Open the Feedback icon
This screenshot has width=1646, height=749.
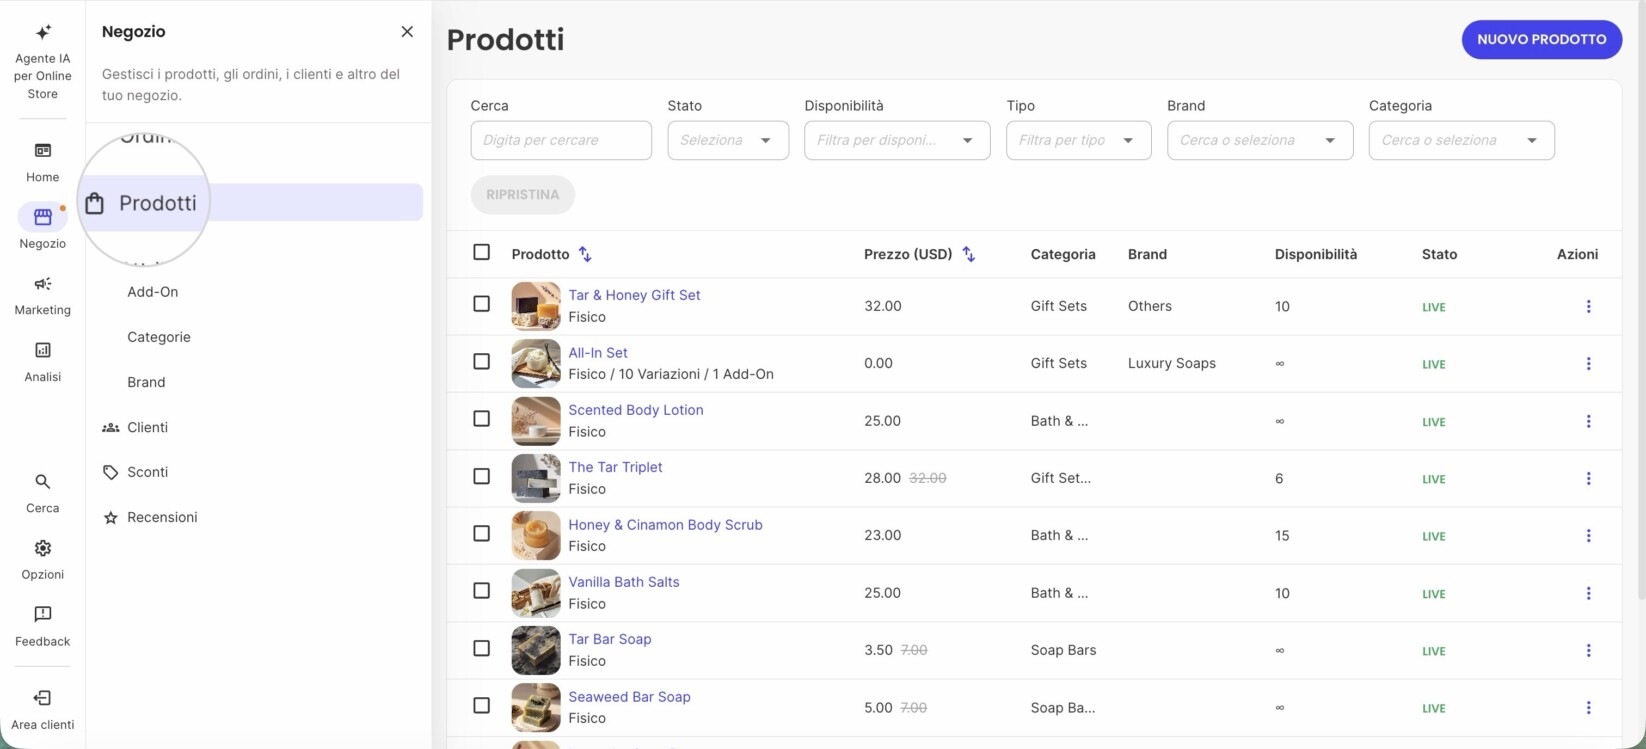(x=43, y=614)
